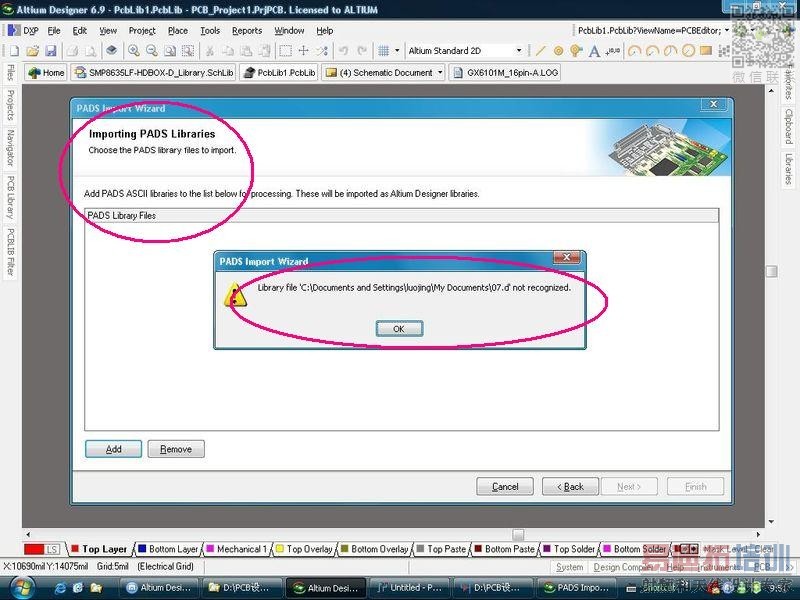This screenshot has height=600, width=800.
Task: Click the zoom area magnifier icon
Action: [x=170, y=51]
